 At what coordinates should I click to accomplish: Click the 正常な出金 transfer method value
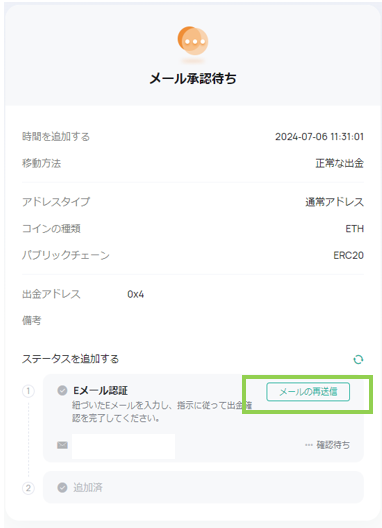(340, 163)
